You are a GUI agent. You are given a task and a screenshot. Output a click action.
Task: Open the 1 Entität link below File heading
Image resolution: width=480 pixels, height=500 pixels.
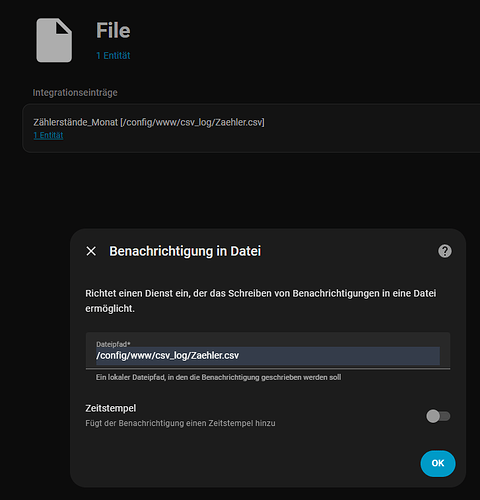(x=113, y=55)
